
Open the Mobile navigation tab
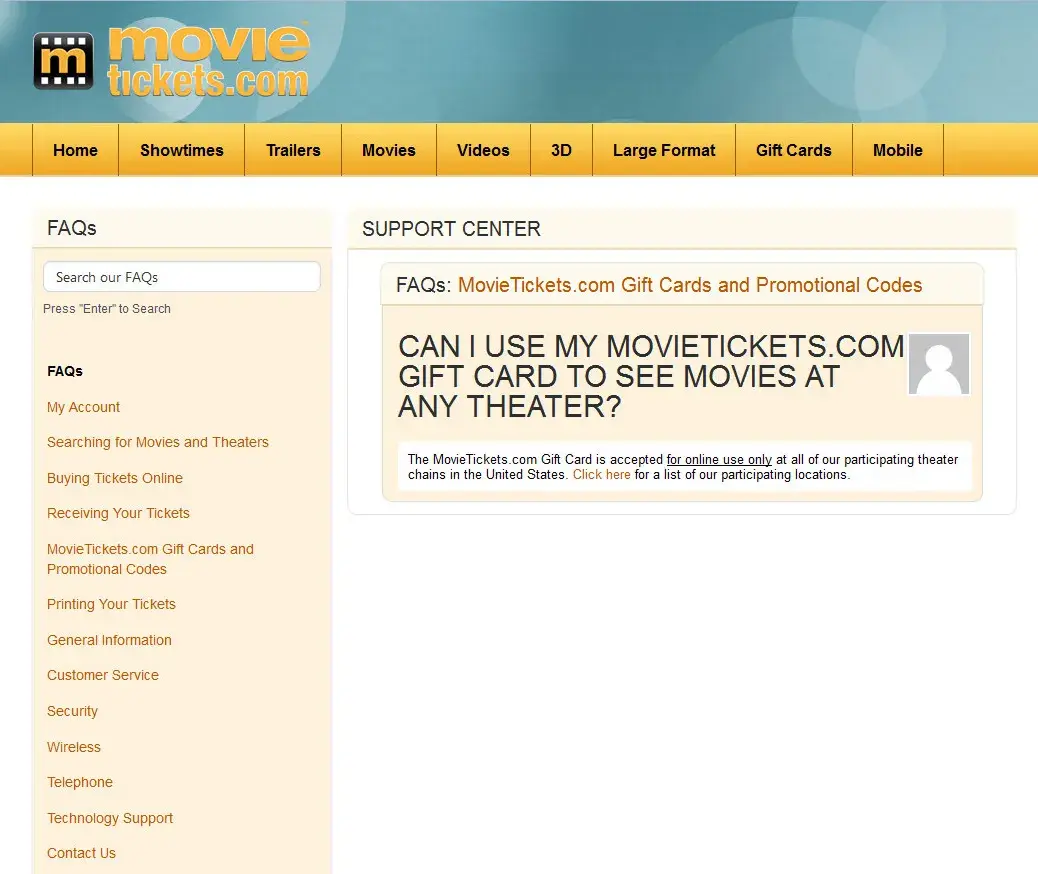(x=897, y=150)
